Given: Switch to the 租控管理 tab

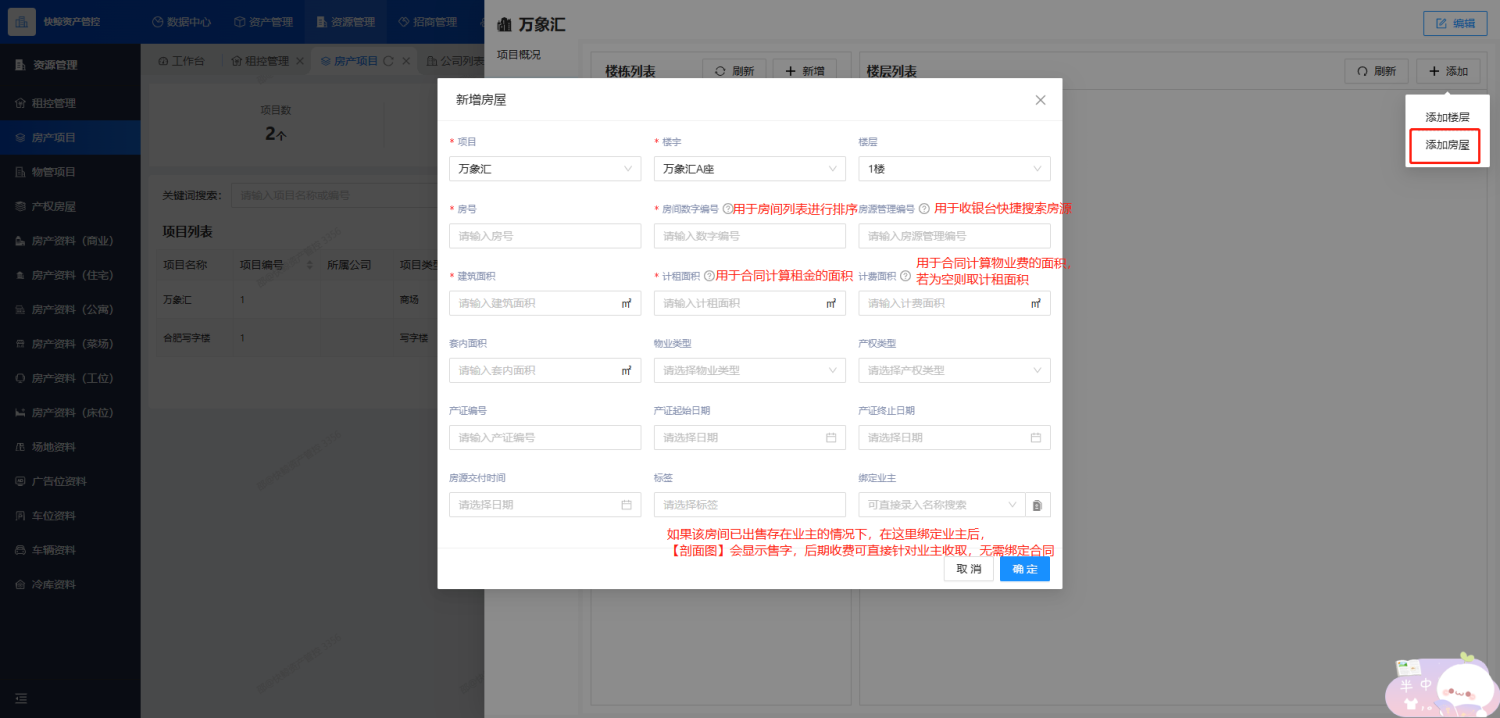Looking at the screenshot, I should pos(260,61).
